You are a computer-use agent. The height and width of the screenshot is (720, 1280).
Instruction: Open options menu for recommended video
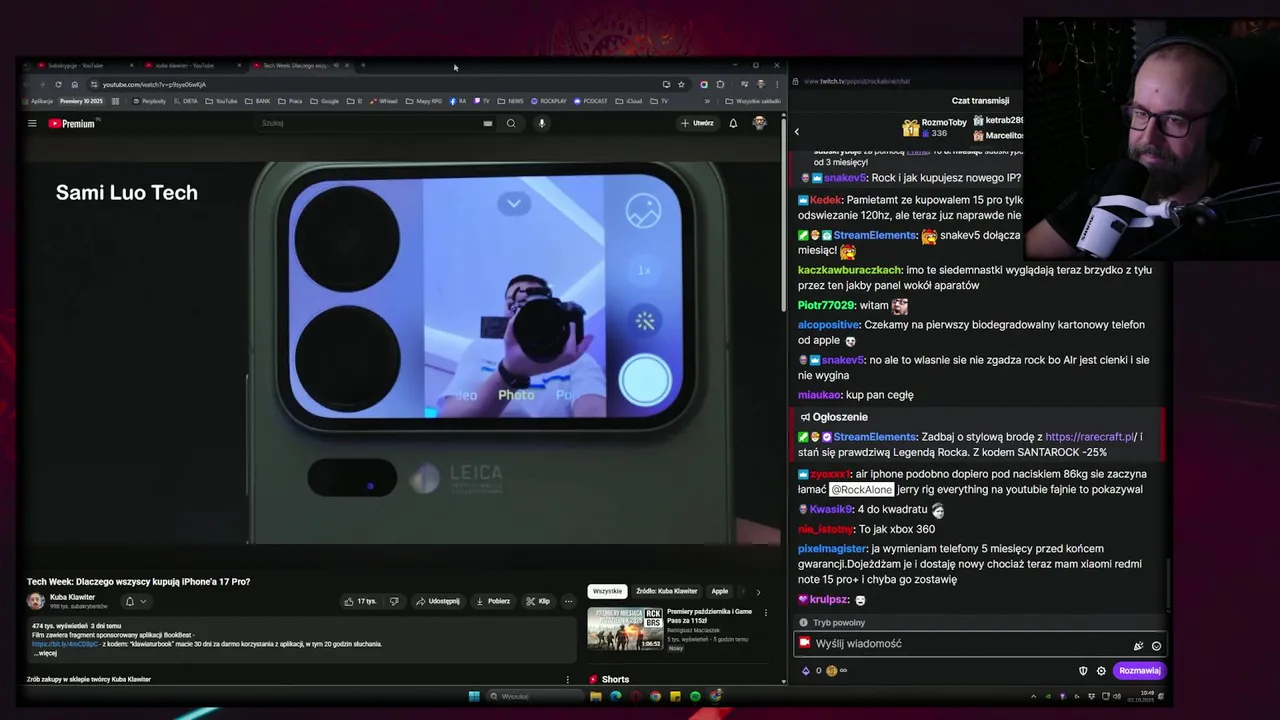765,613
